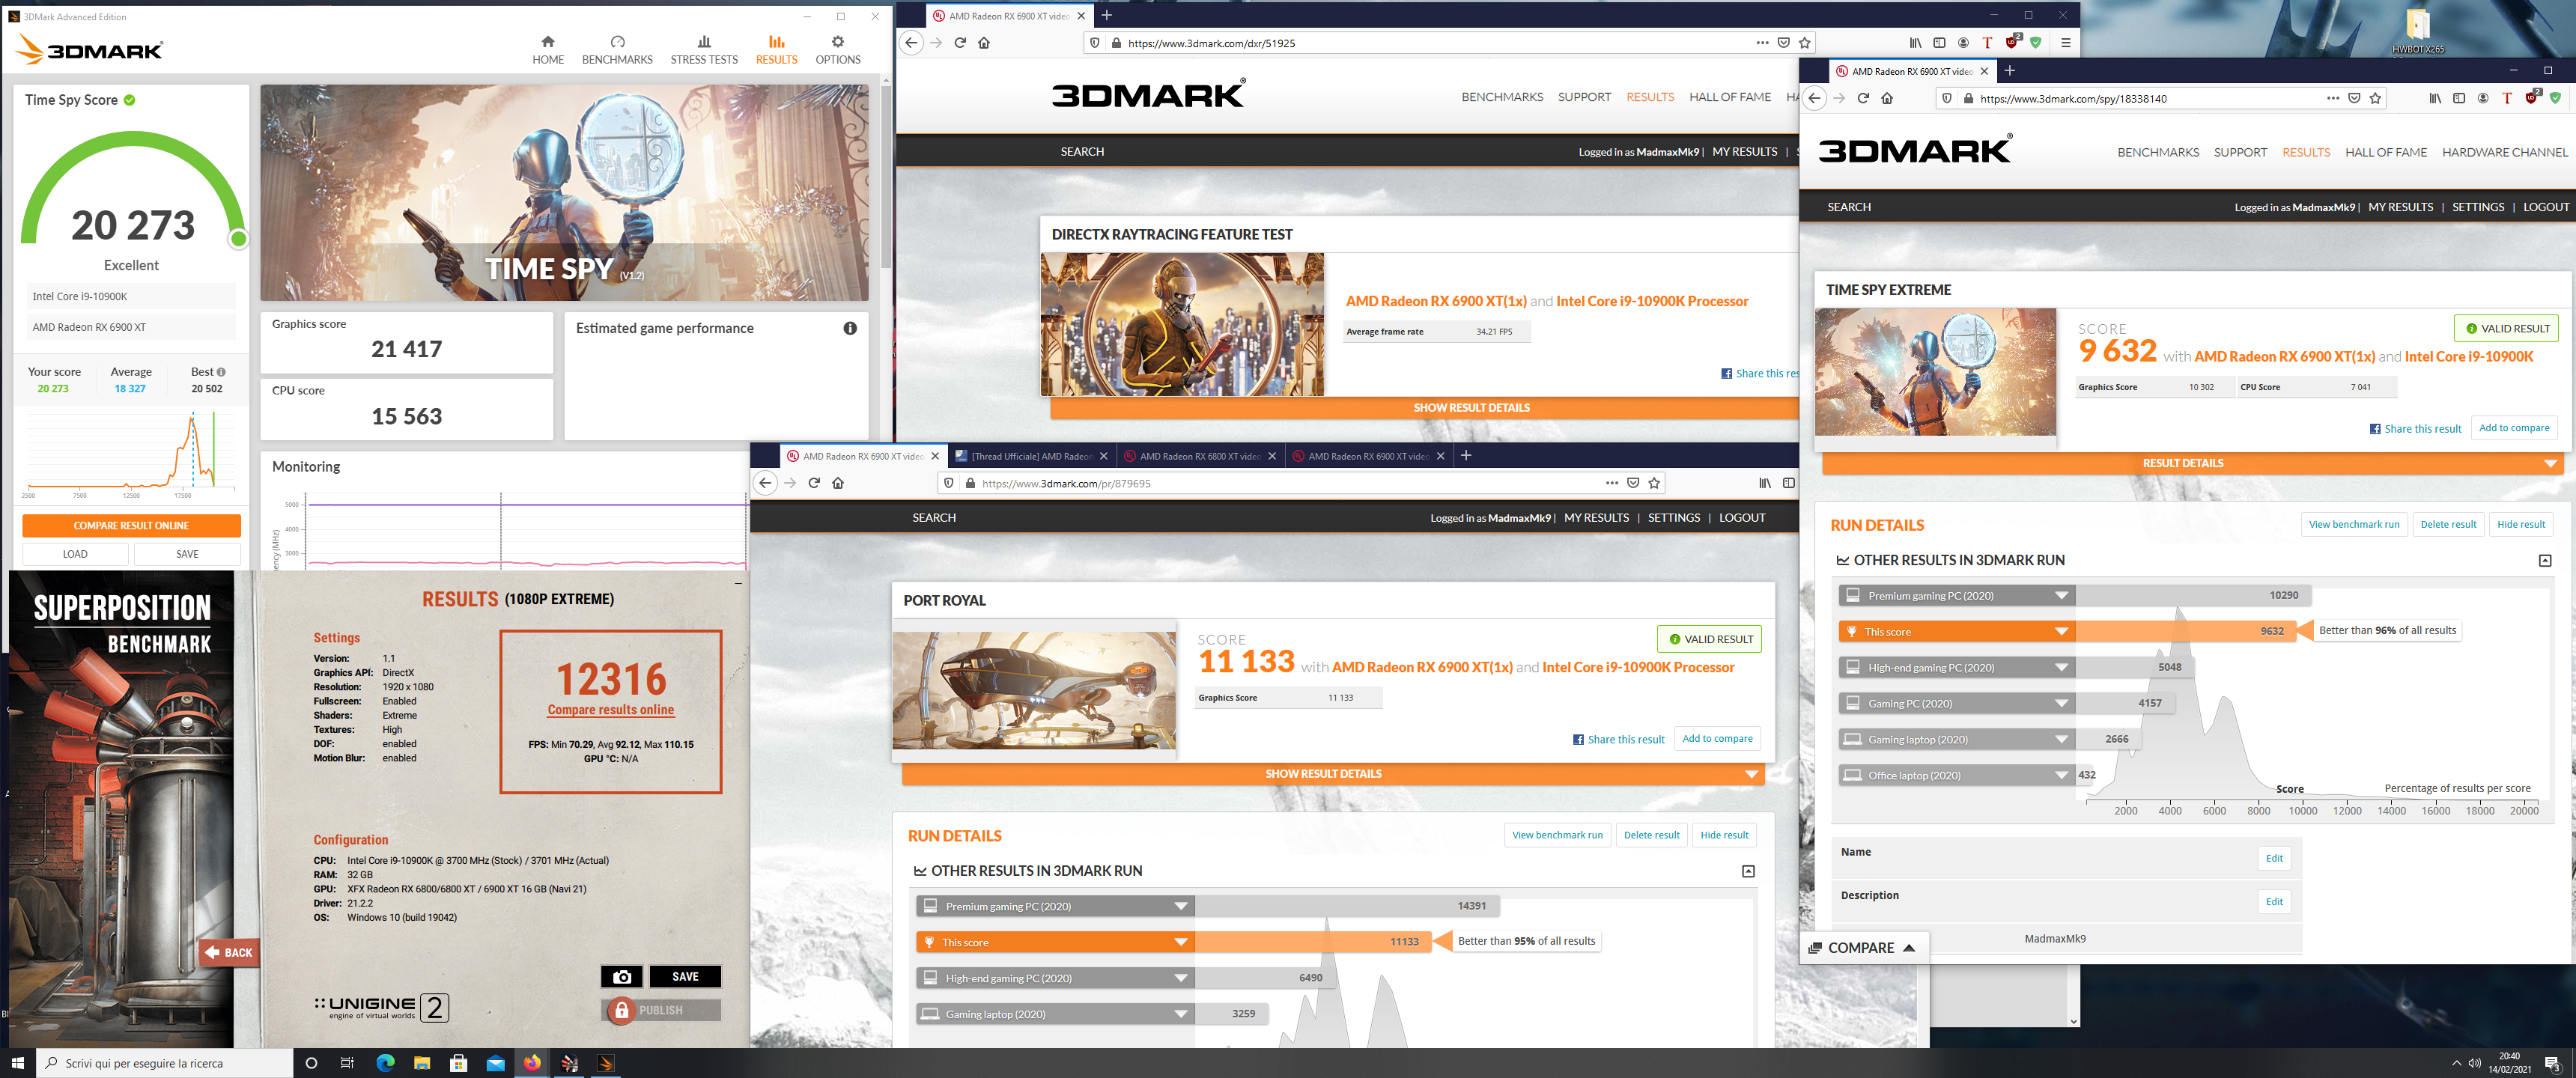
Task: Collapse the Other Results section in Time Spy Extreme
Action: click(2544, 560)
